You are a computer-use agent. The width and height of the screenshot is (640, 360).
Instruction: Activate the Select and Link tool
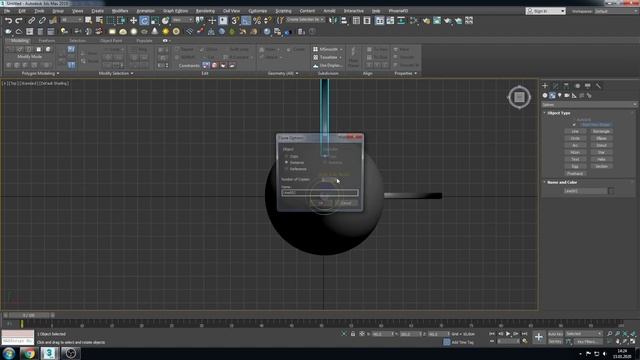(31, 20)
